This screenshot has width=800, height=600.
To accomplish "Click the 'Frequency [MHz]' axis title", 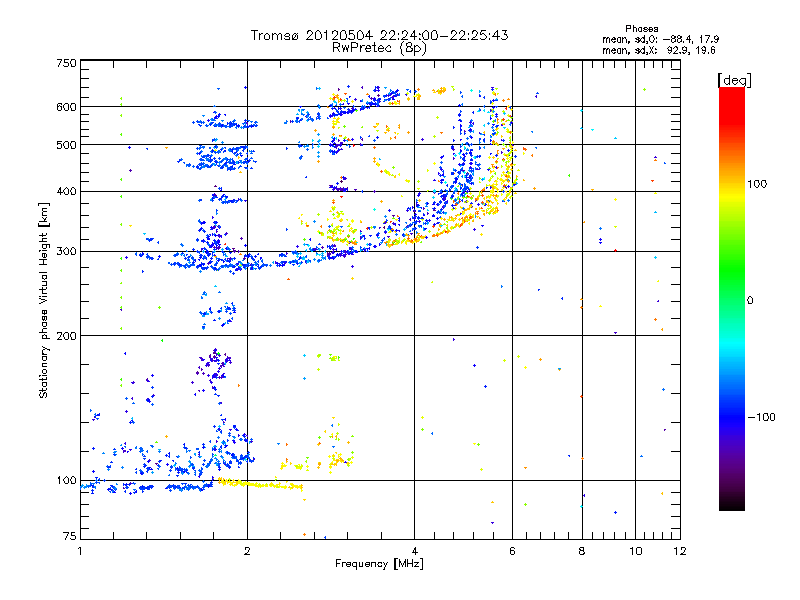I will click(x=379, y=564).
